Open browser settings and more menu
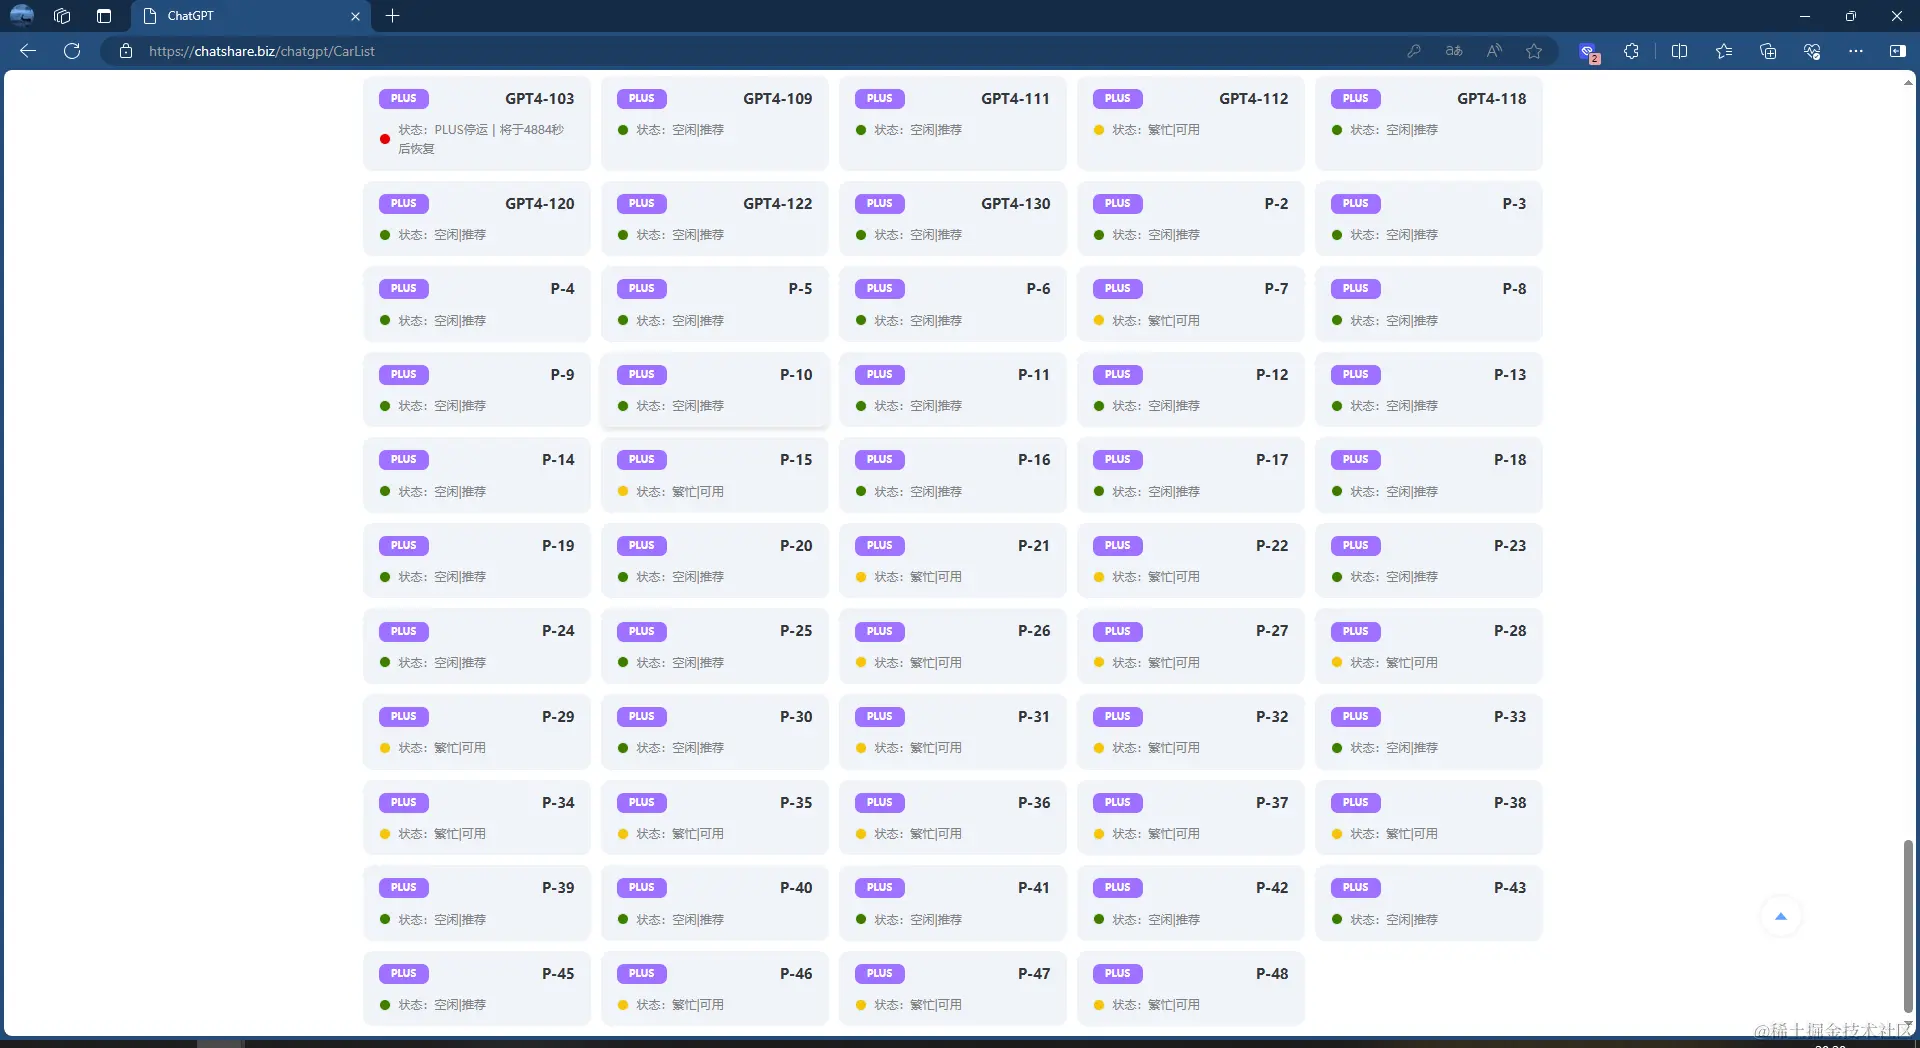1920x1048 pixels. pos(1855,51)
